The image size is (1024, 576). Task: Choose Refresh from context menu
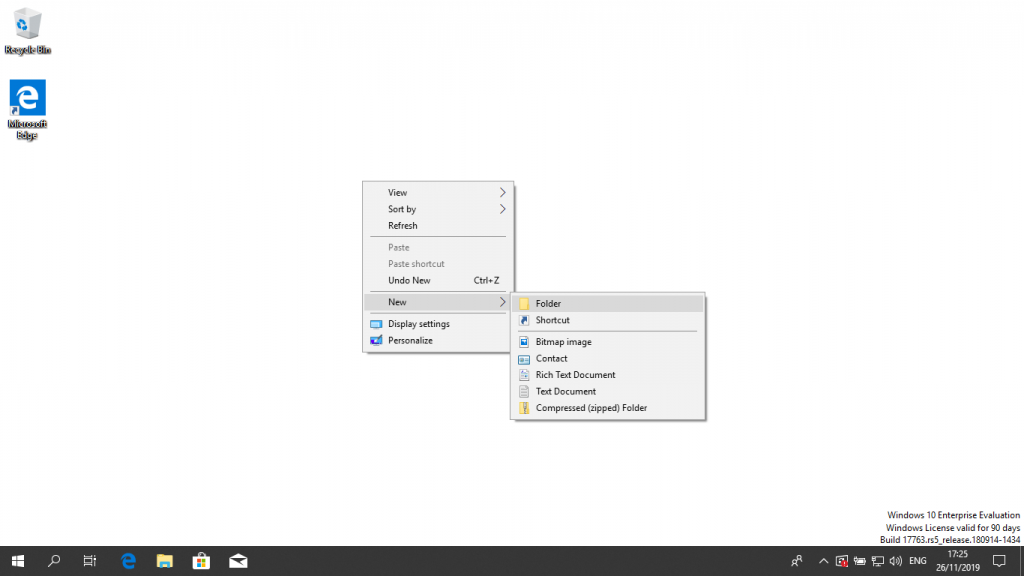pos(438,225)
